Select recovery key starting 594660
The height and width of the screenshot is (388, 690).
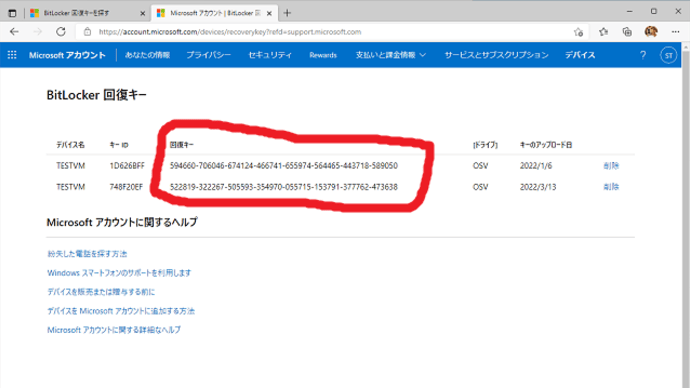tap(284, 165)
